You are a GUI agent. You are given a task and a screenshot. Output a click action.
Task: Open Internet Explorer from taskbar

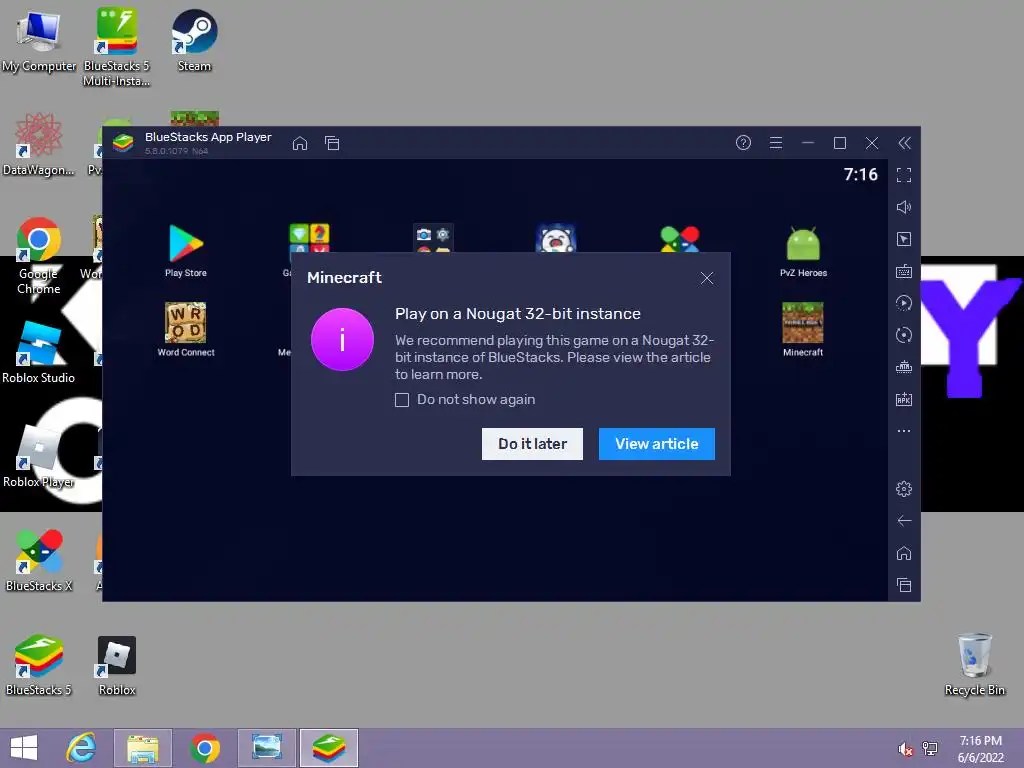pos(81,748)
